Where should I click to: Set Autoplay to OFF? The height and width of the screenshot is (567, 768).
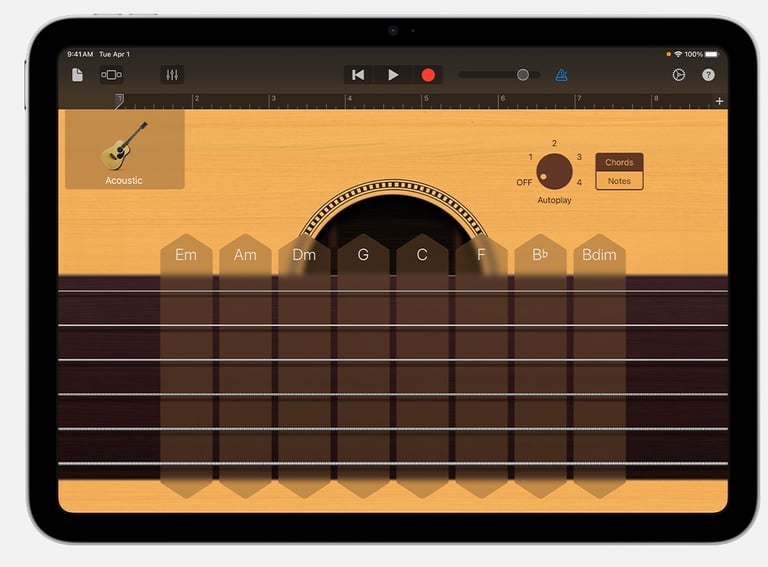524,182
